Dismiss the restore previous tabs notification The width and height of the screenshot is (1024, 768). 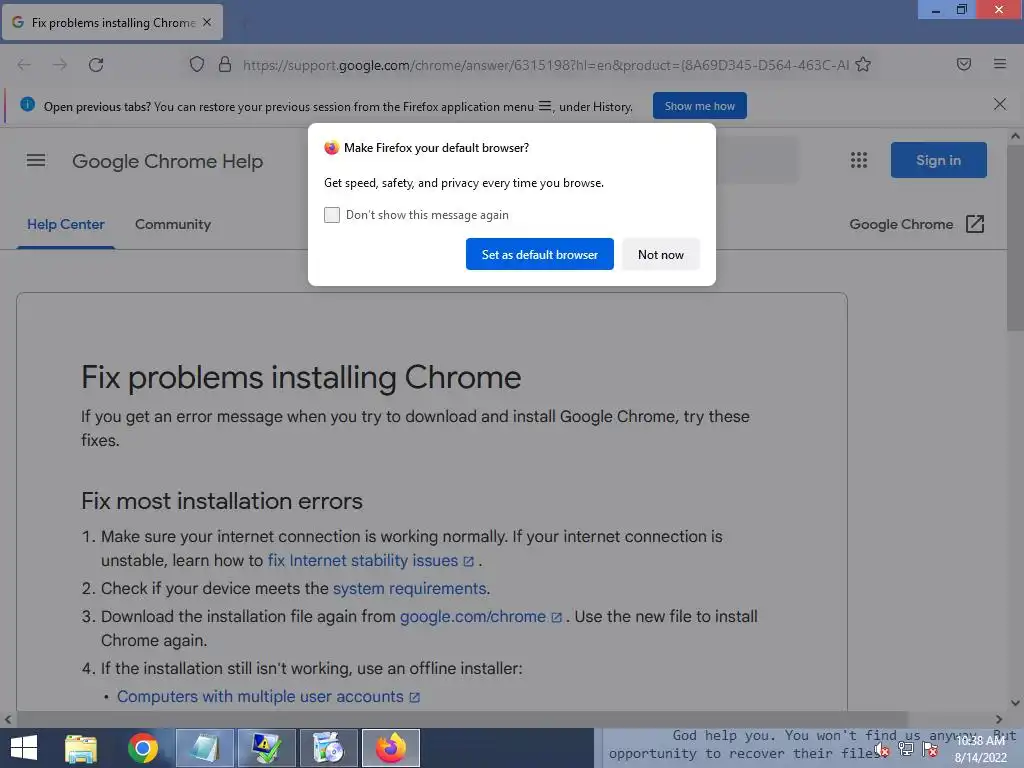pos(1000,104)
